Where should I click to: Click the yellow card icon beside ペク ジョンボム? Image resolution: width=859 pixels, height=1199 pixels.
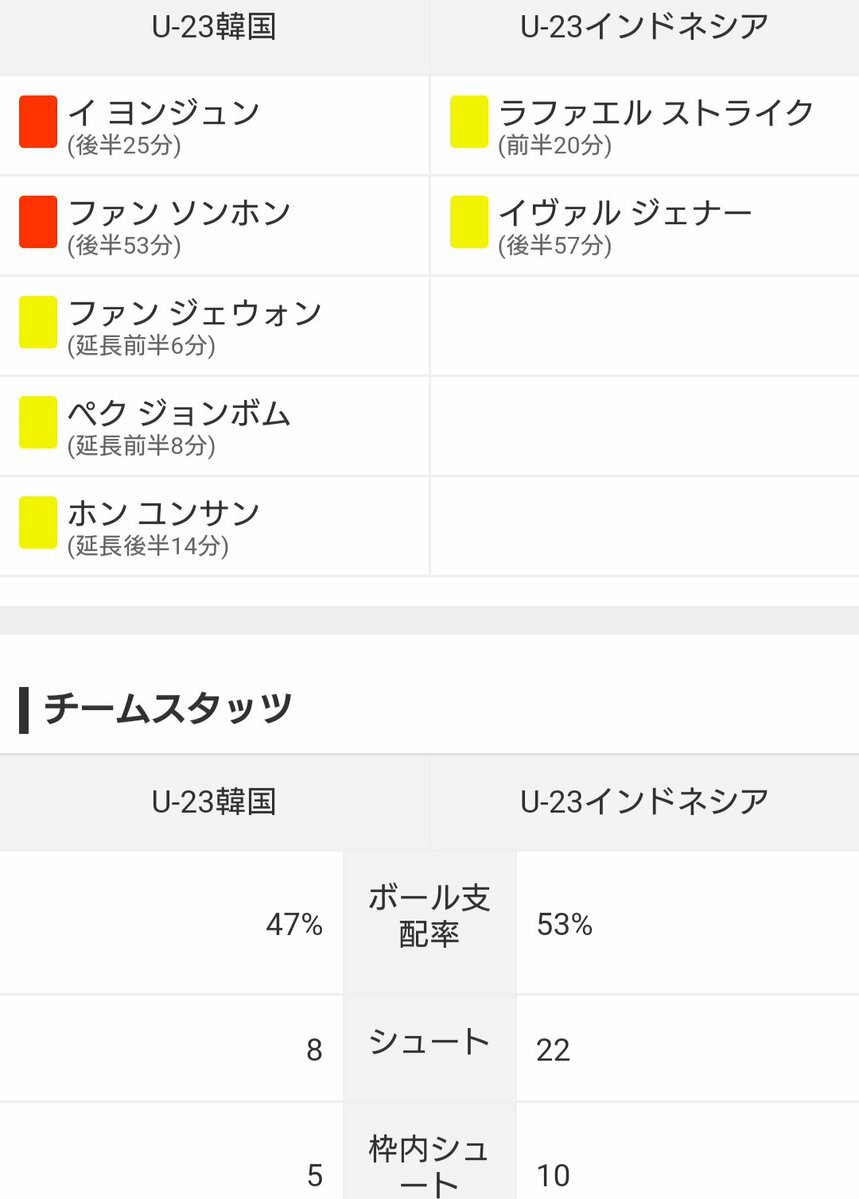point(38,422)
